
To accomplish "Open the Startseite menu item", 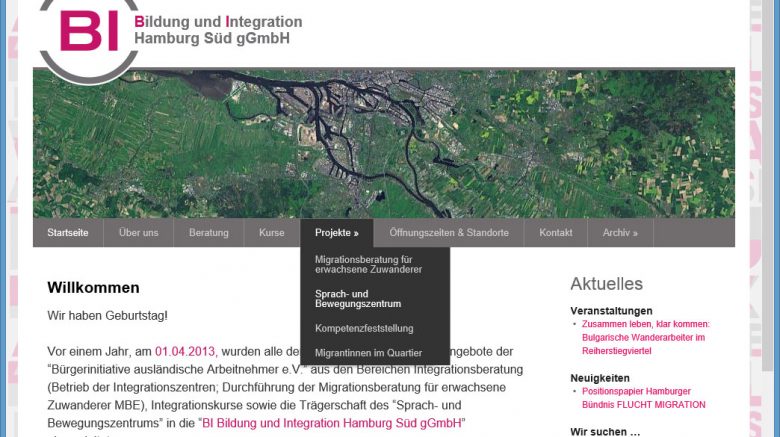I will [x=68, y=232].
